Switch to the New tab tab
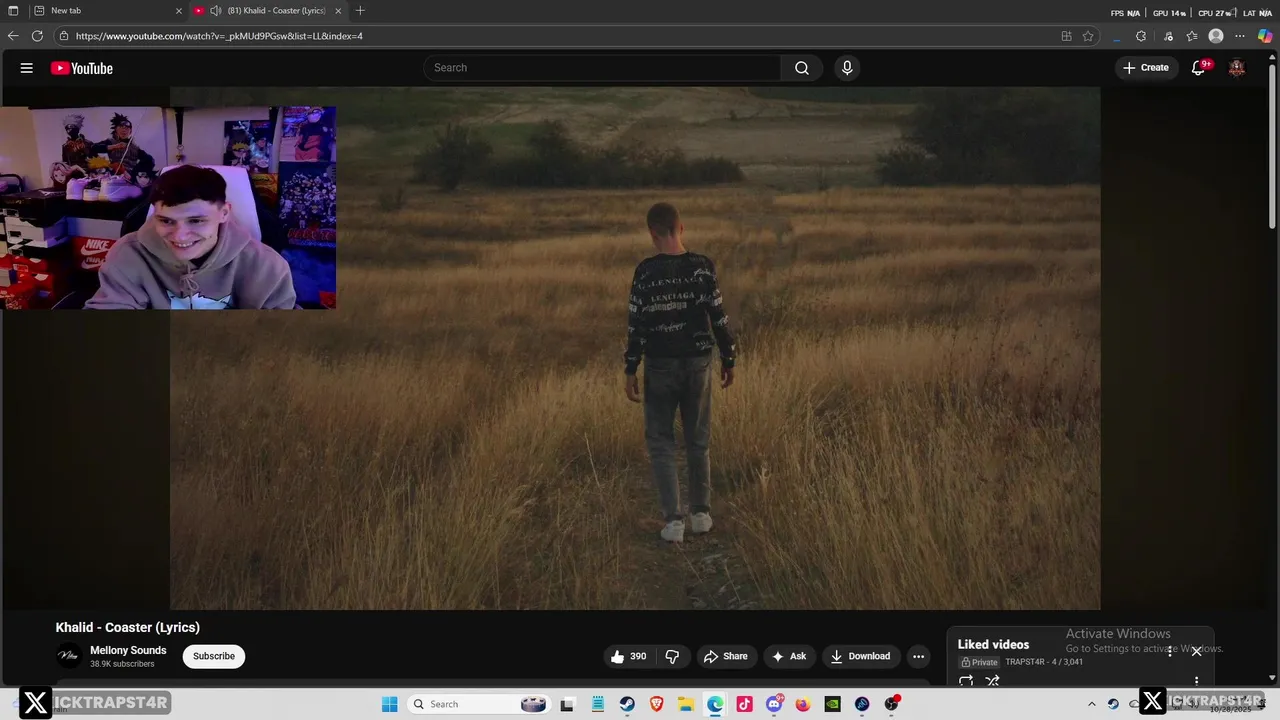The image size is (1280, 720). click(x=107, y=11)
